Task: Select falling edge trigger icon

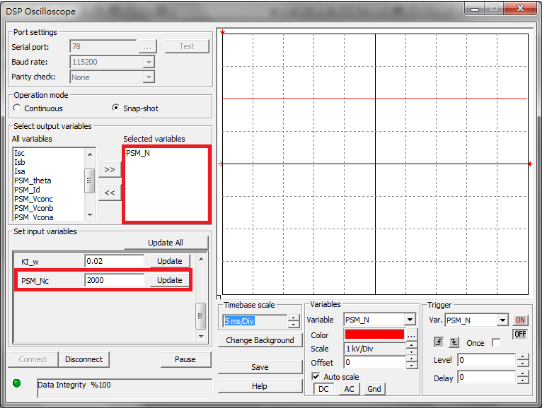Action: tap(454, 342)
